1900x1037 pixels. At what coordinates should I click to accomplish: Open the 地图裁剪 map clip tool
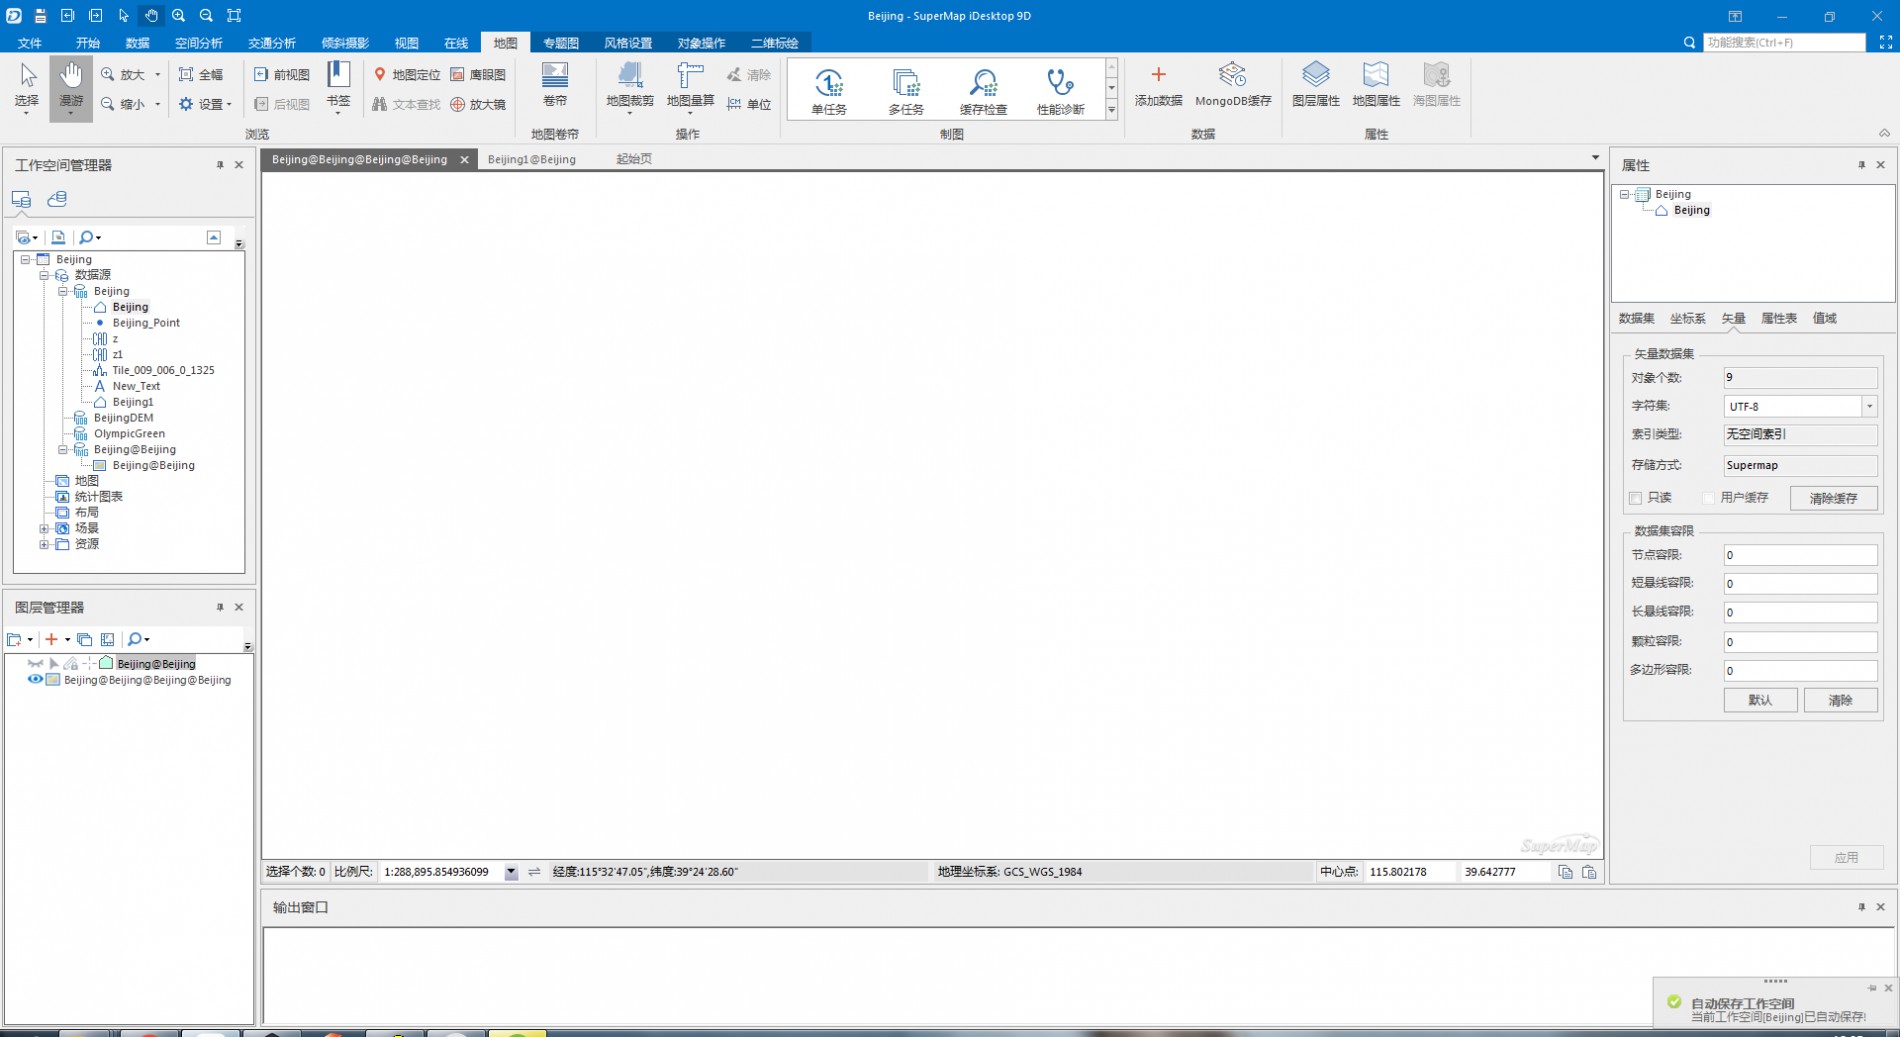(630, 87)
